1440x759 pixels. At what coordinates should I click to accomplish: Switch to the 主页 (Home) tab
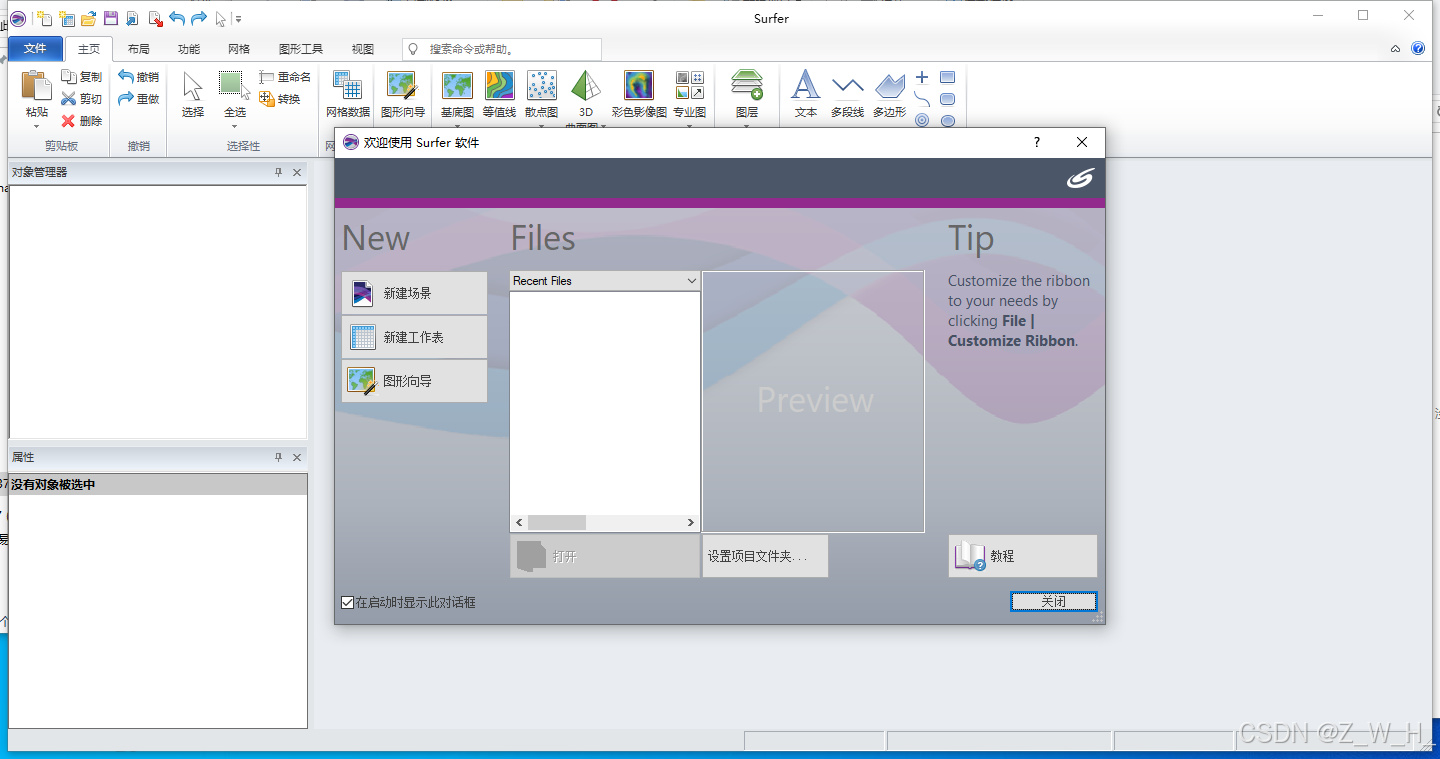[89, 49]
